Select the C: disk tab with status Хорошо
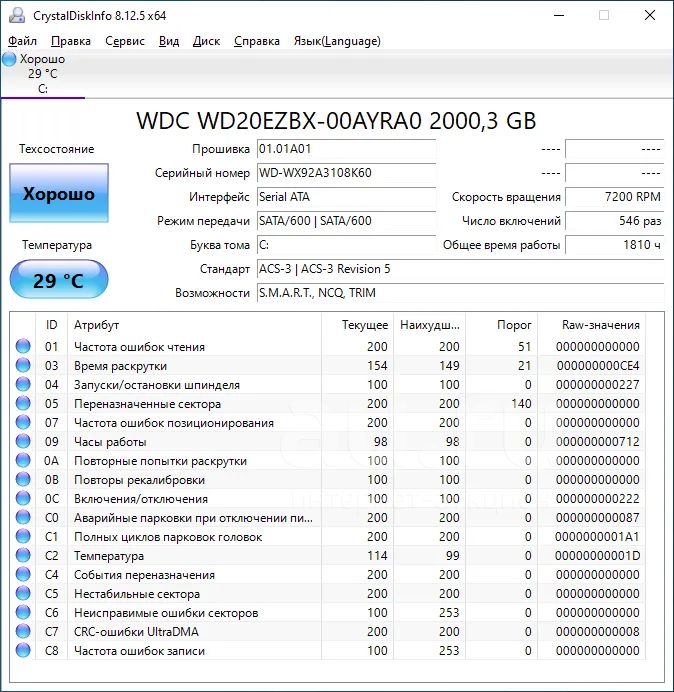 42,74
